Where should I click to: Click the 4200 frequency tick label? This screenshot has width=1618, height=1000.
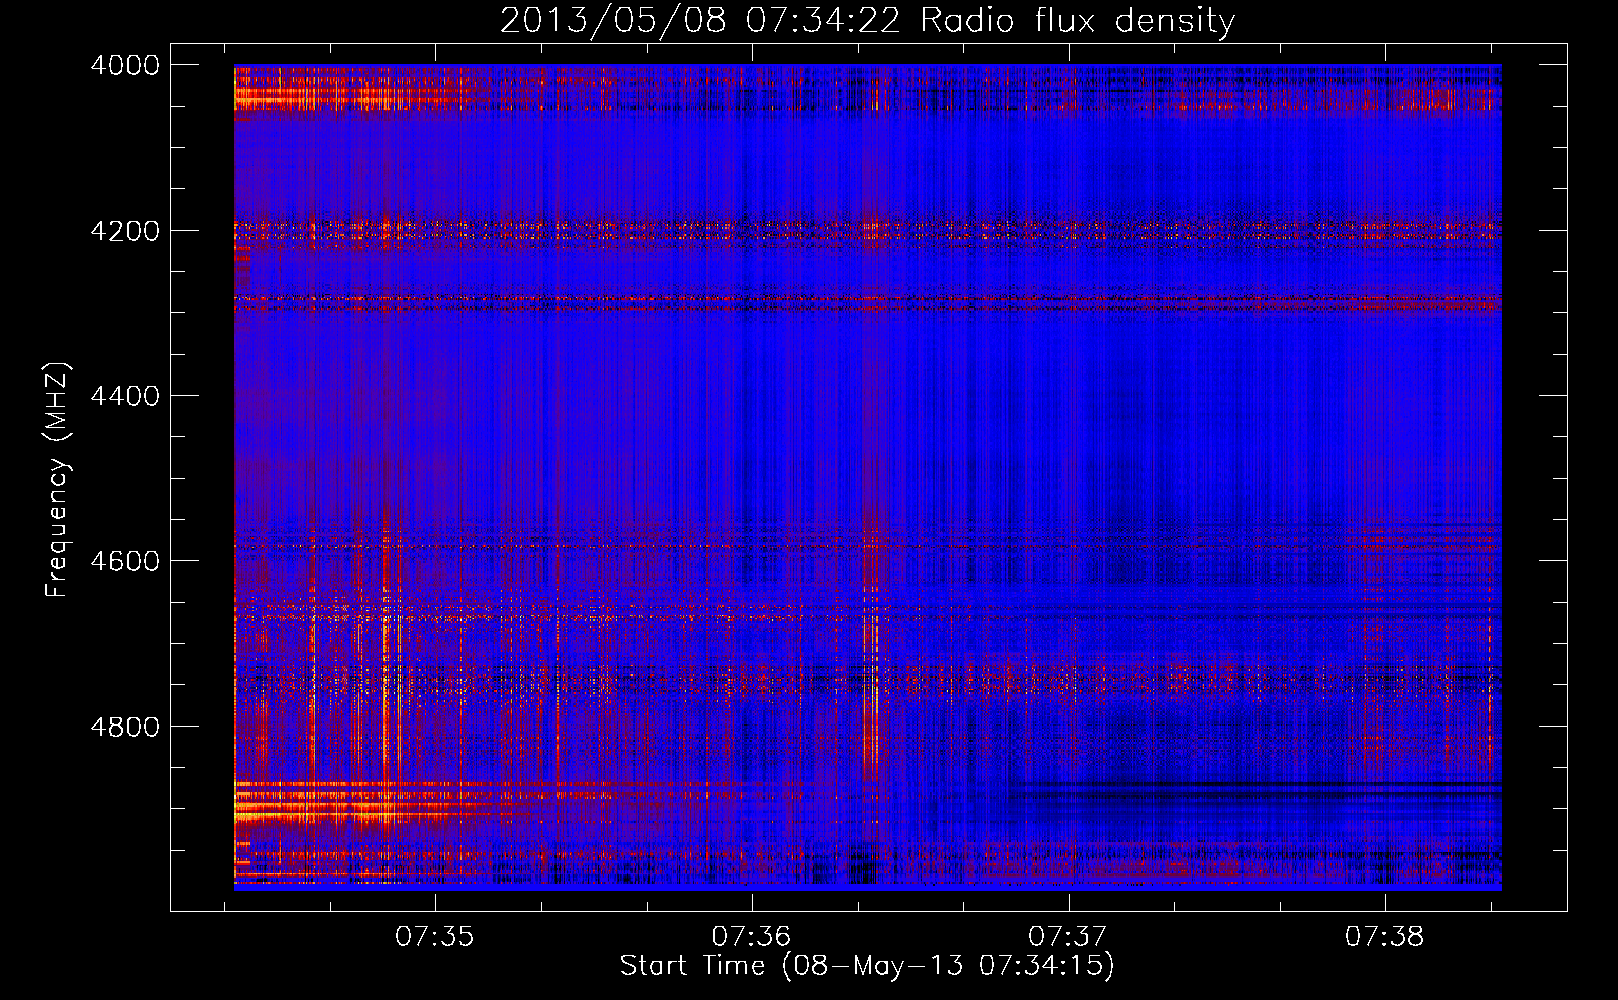125,231
